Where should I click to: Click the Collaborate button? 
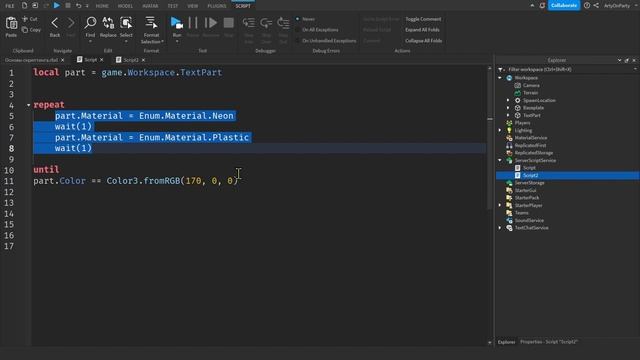564,6
